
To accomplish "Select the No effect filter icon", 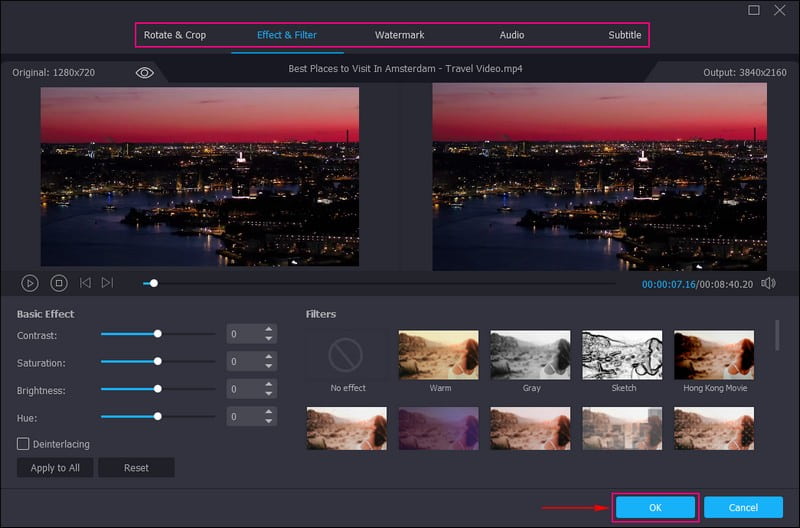I will [x=348, y=354].
